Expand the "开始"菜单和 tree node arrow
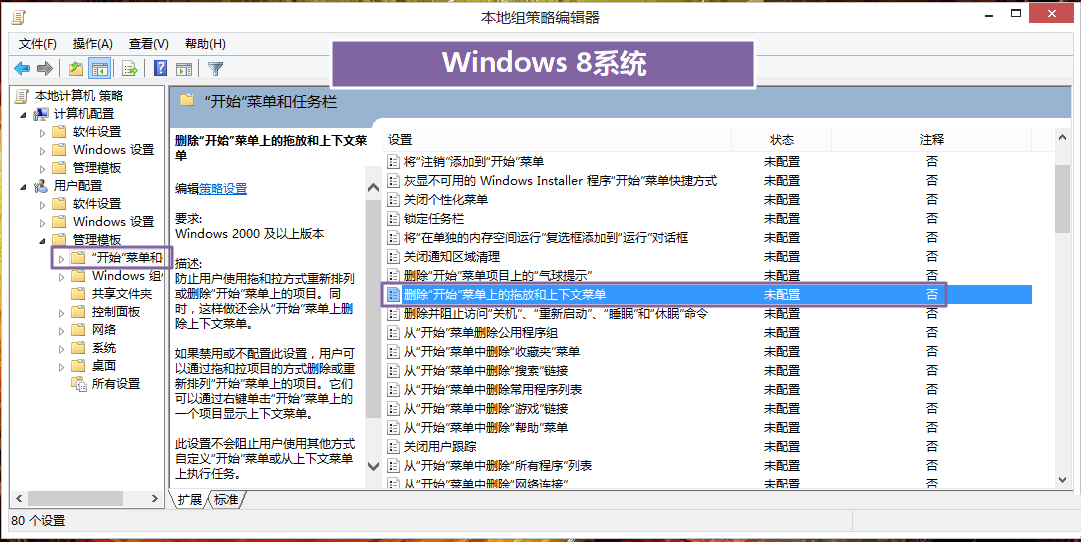This screenshot has width=1081, height=542. [x=61, y=259]
